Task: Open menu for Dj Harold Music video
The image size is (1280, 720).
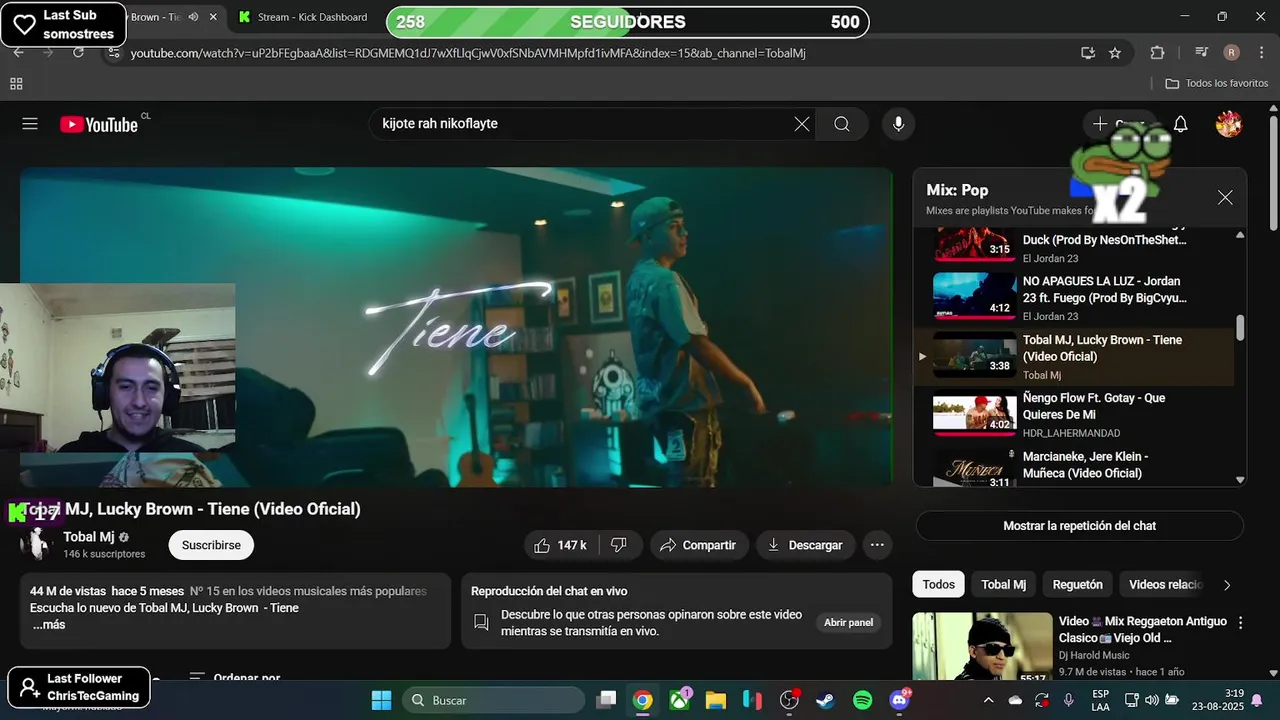Action: pyautogui.click(x=1241, y=622)
